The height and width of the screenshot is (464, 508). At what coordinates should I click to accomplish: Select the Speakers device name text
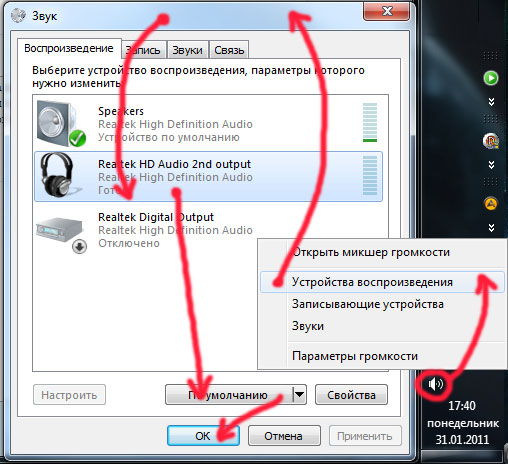(121, 111)
